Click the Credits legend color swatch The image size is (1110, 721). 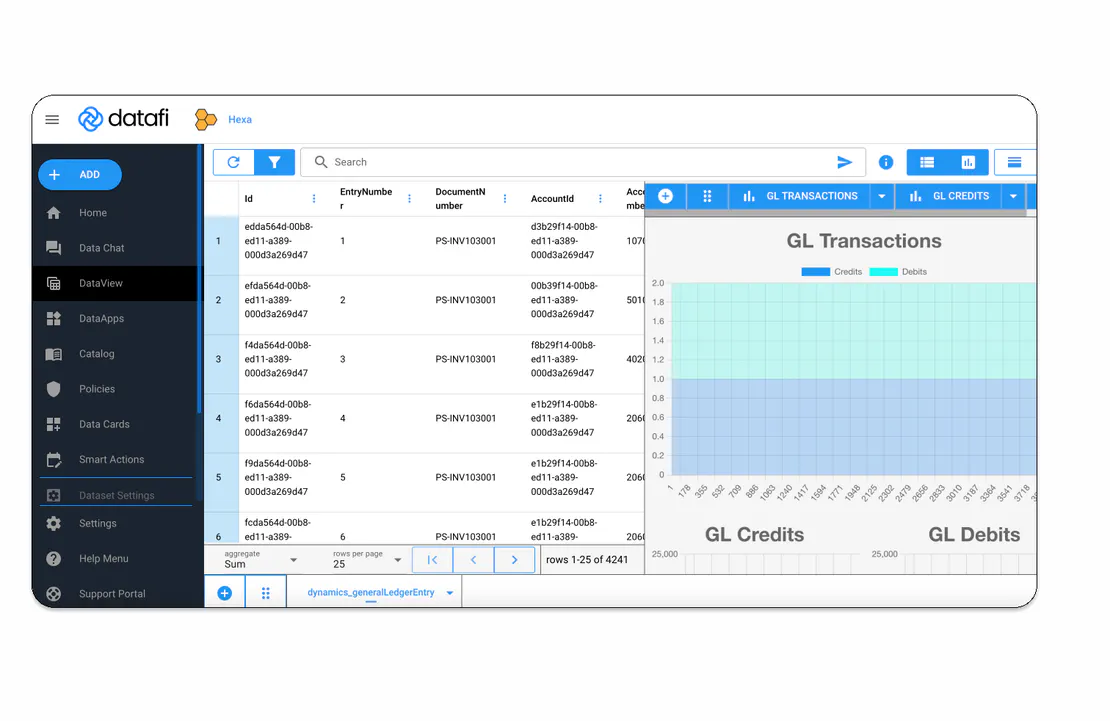(x=815, y=272)
